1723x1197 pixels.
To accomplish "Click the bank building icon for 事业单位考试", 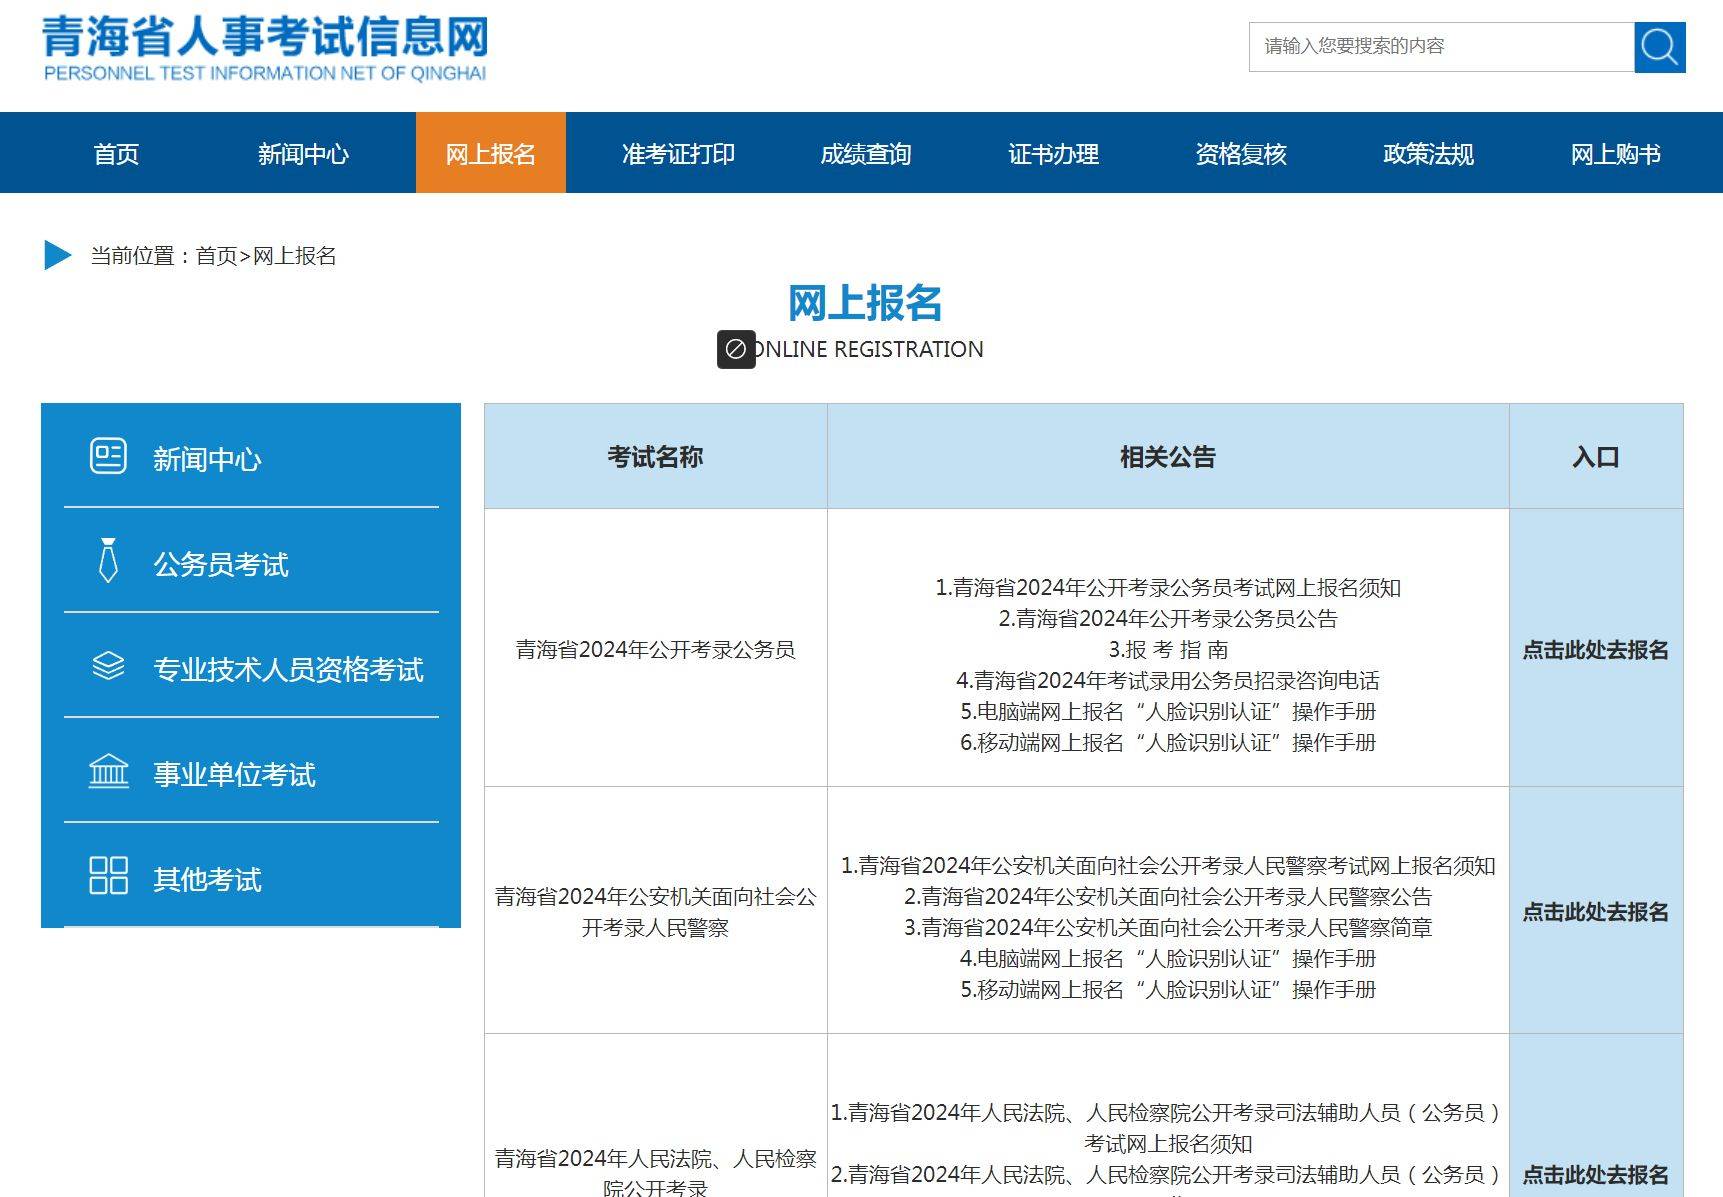I will pos(108,771).
